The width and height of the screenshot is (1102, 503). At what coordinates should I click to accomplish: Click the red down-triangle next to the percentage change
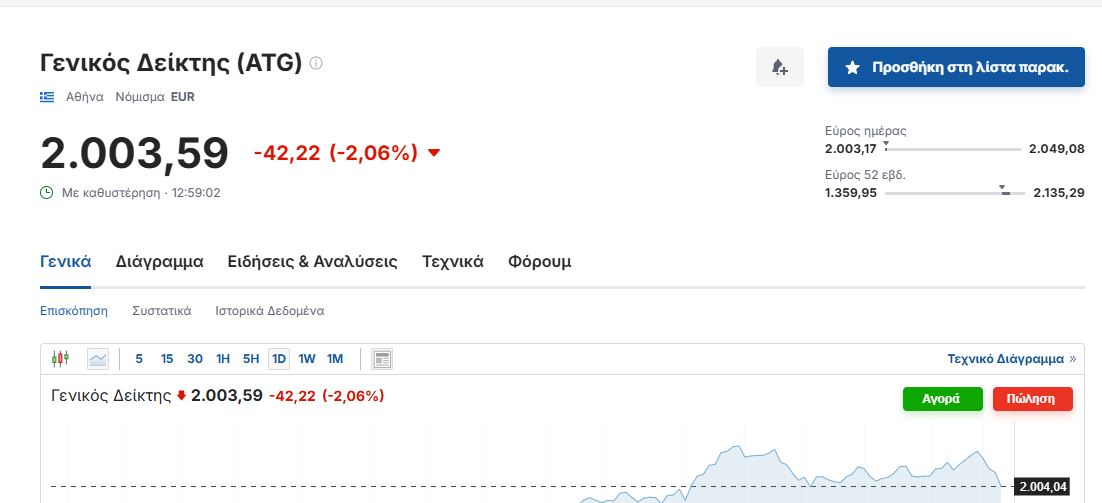(x=434, y=153)
